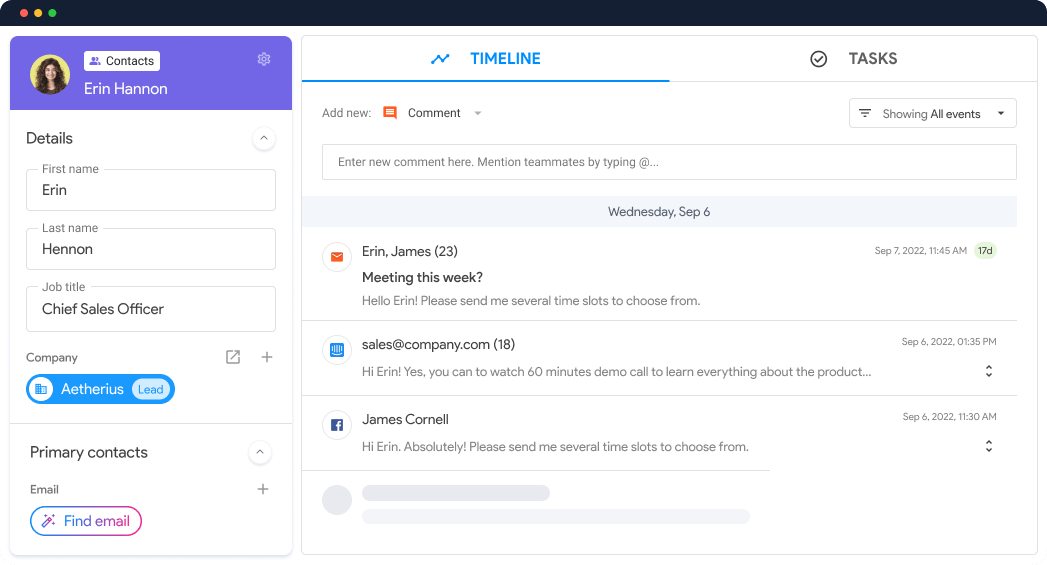Click the Timeline graph icon
The width and height of the screenshot is (1047, 565).
click(440, 59)
